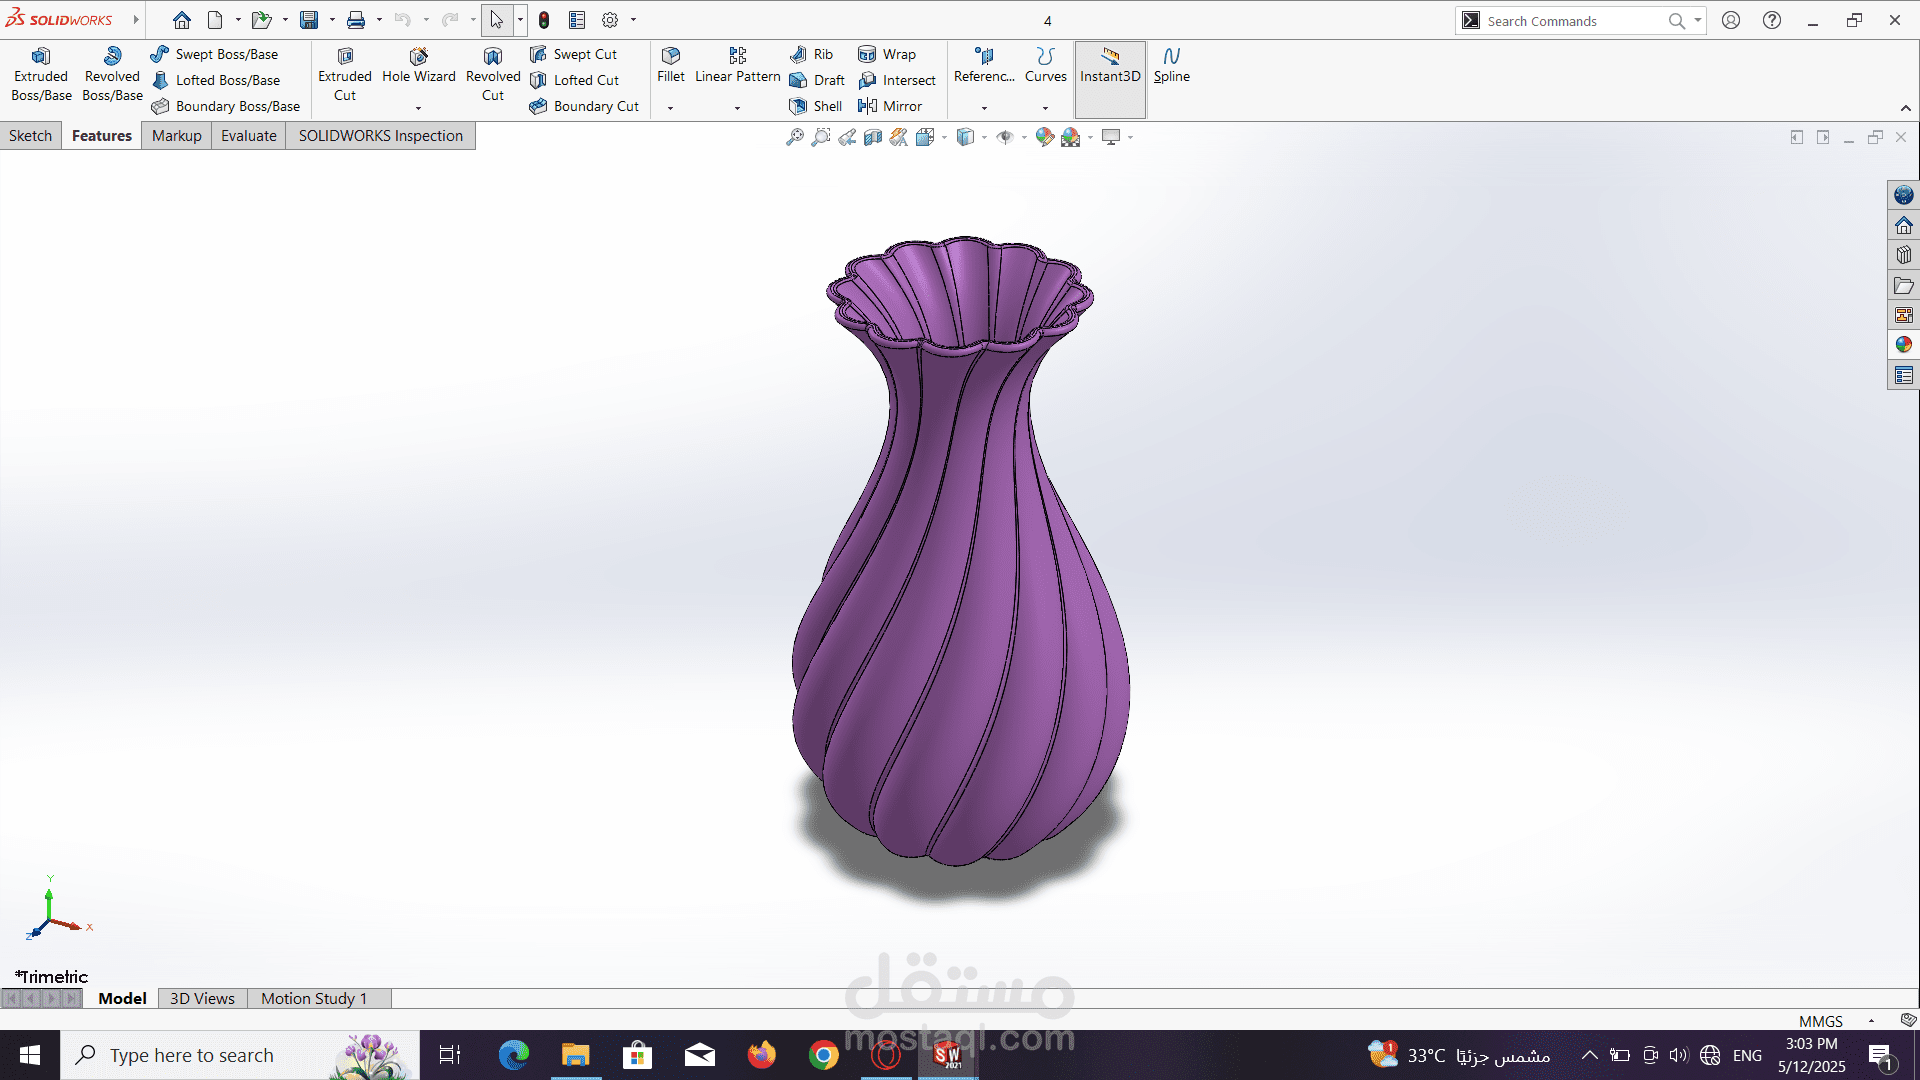Open Appearances, Scenes and Decals pane icon
Viewport: 1920px width, 1080px height.
[1904, 345]
